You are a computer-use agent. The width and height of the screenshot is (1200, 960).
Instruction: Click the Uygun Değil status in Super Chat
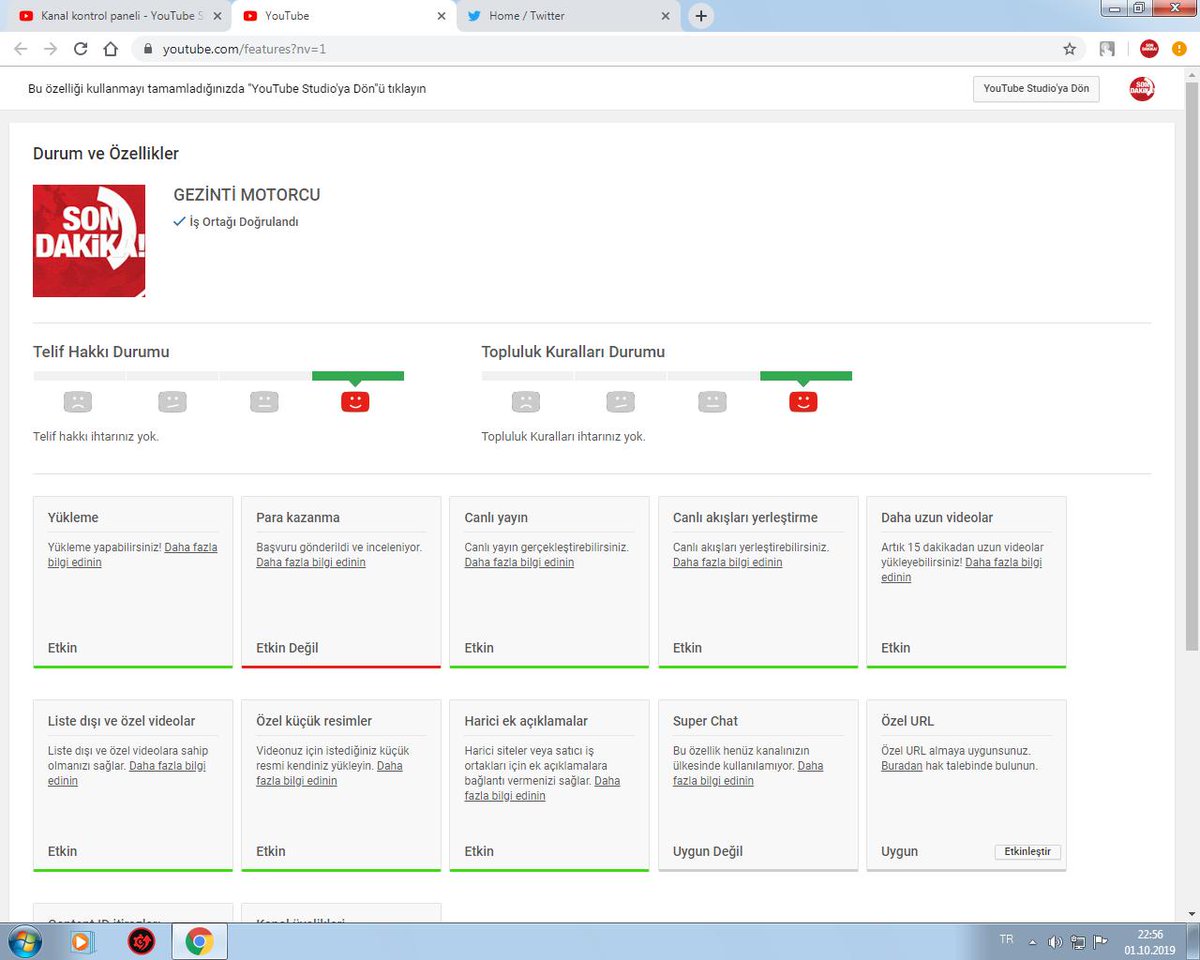tap(708, 852)
